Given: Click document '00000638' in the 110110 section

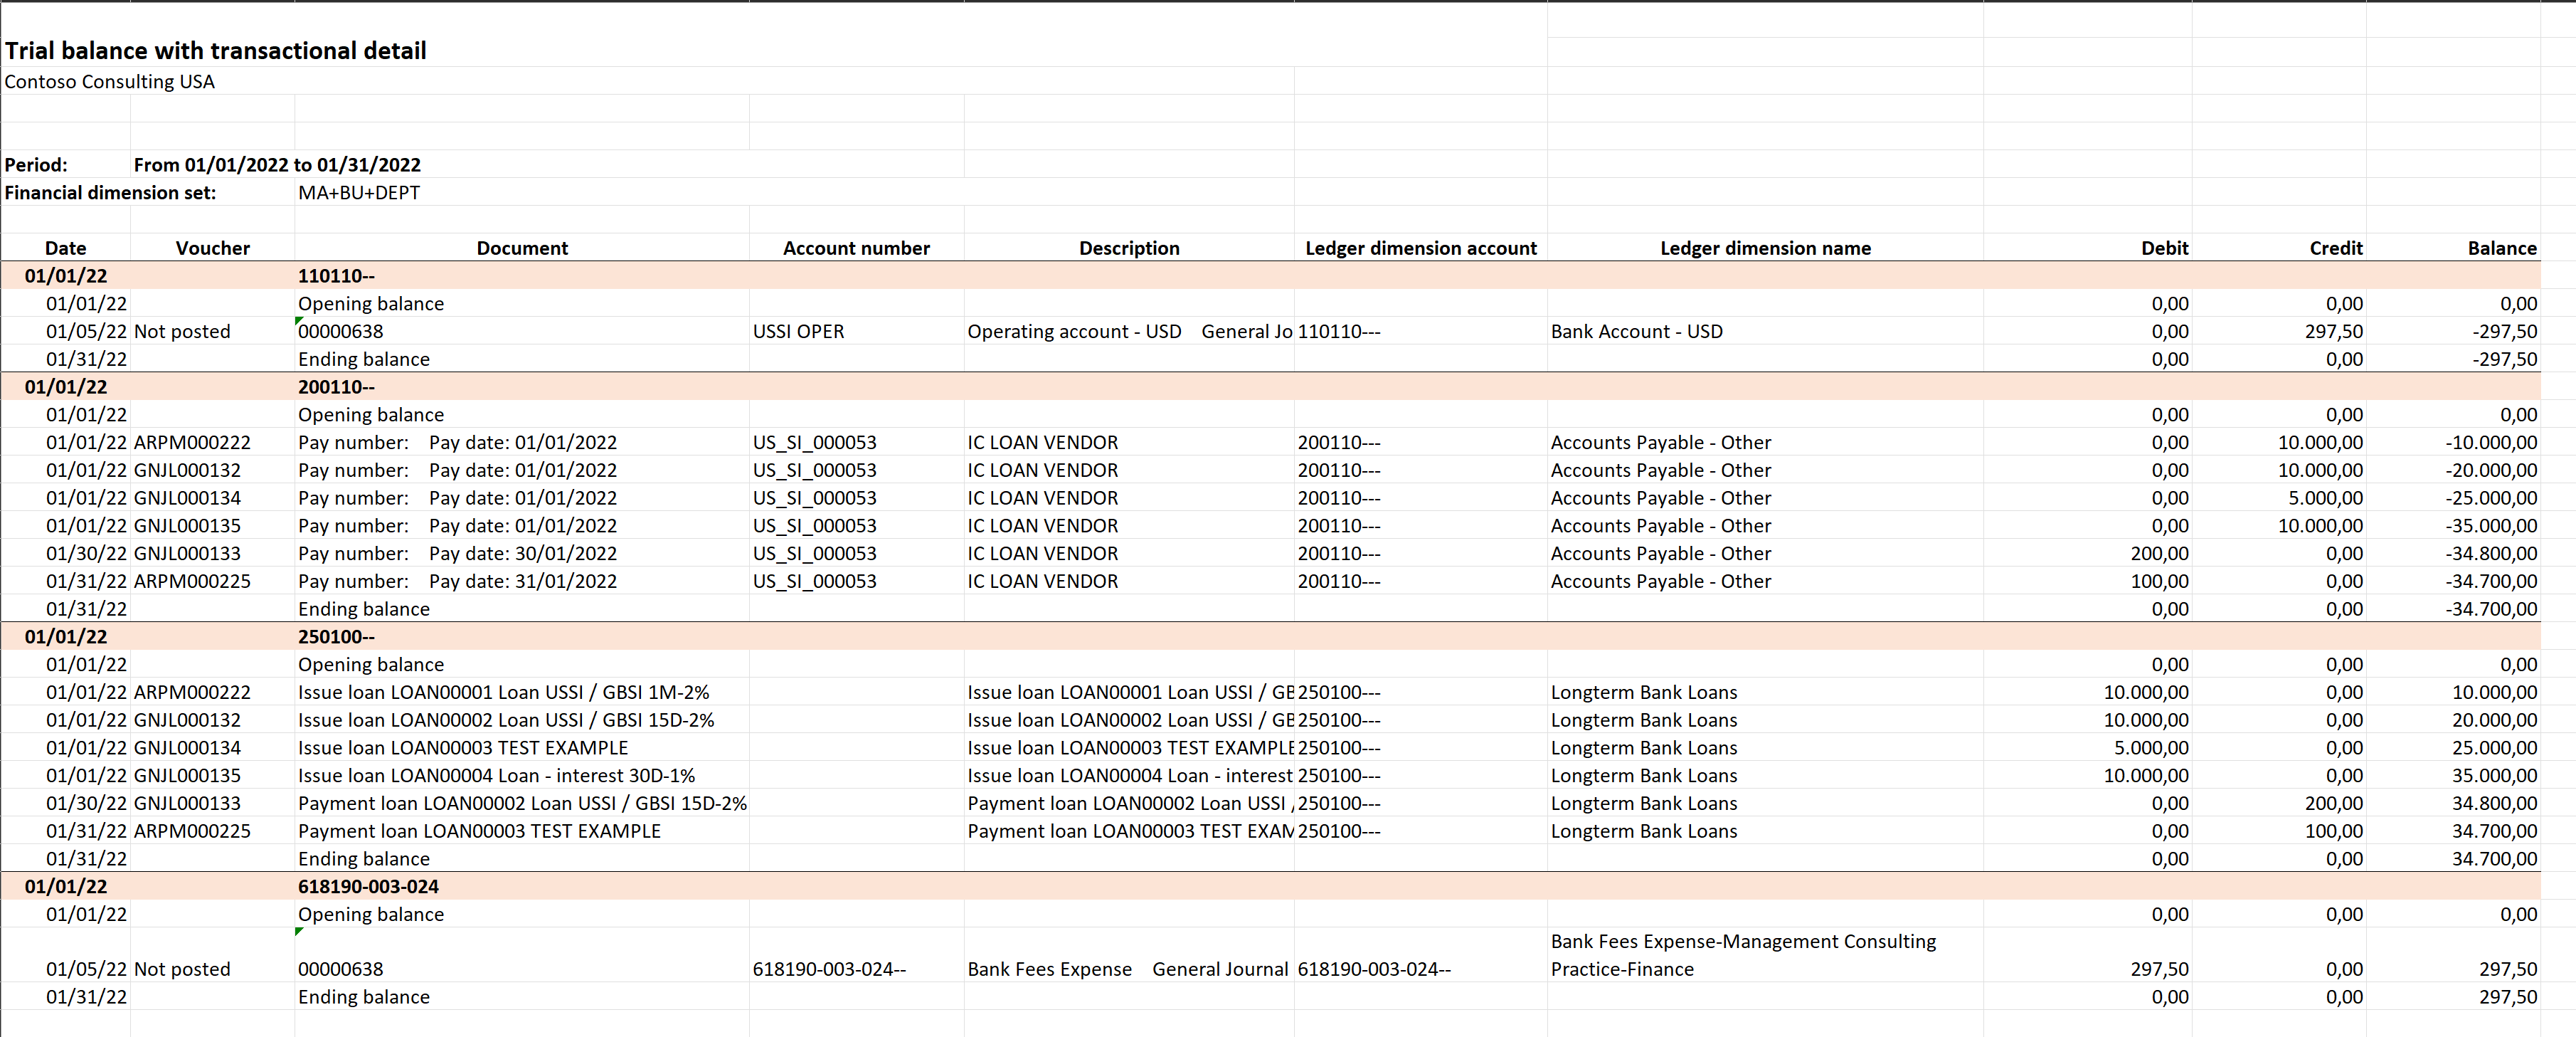Looking at the screenshot, I should point(340,332).
